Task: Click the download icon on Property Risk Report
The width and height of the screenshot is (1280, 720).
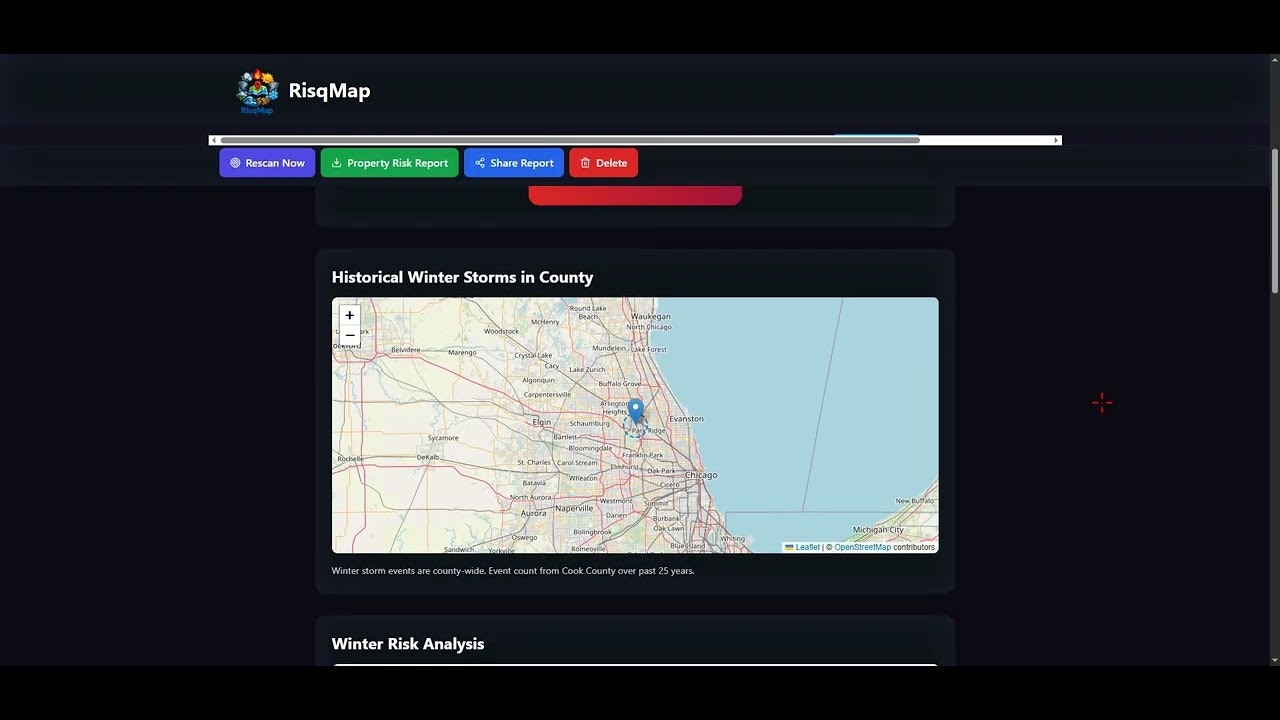Action: pyautogui.click(x=338, y=162)
